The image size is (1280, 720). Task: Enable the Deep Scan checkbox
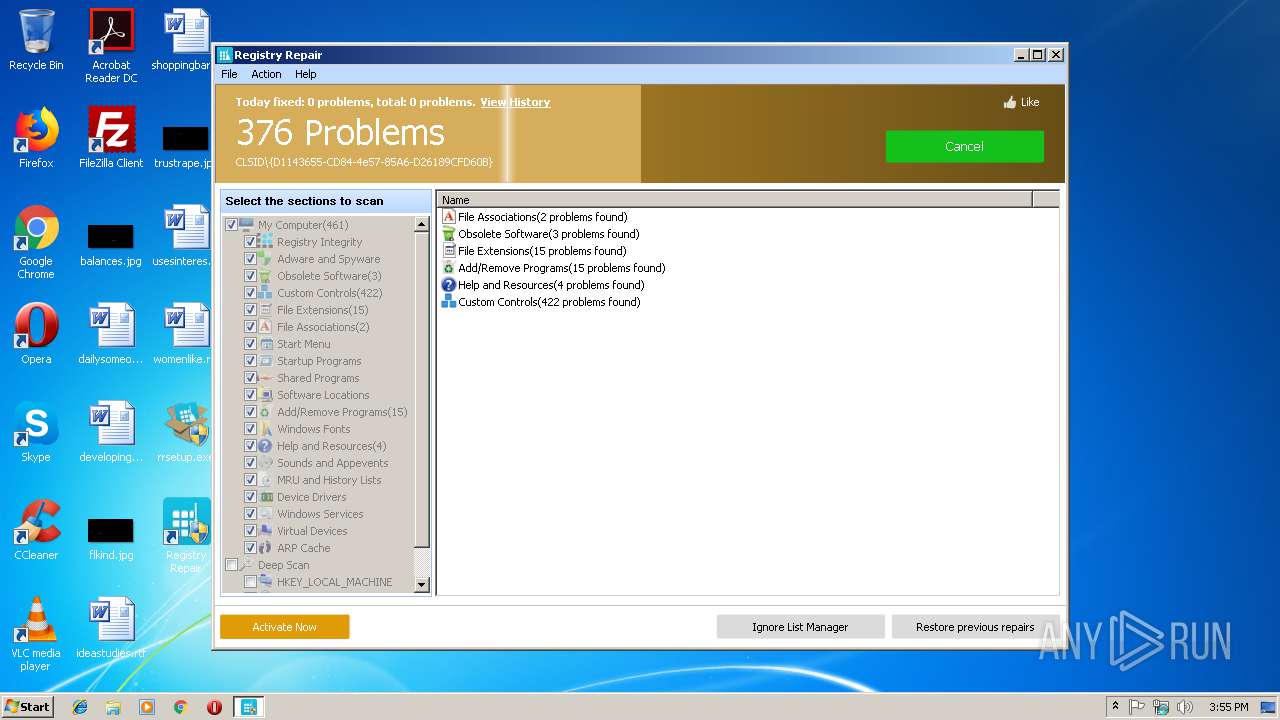pyautogui.click(x=231, y=565)
